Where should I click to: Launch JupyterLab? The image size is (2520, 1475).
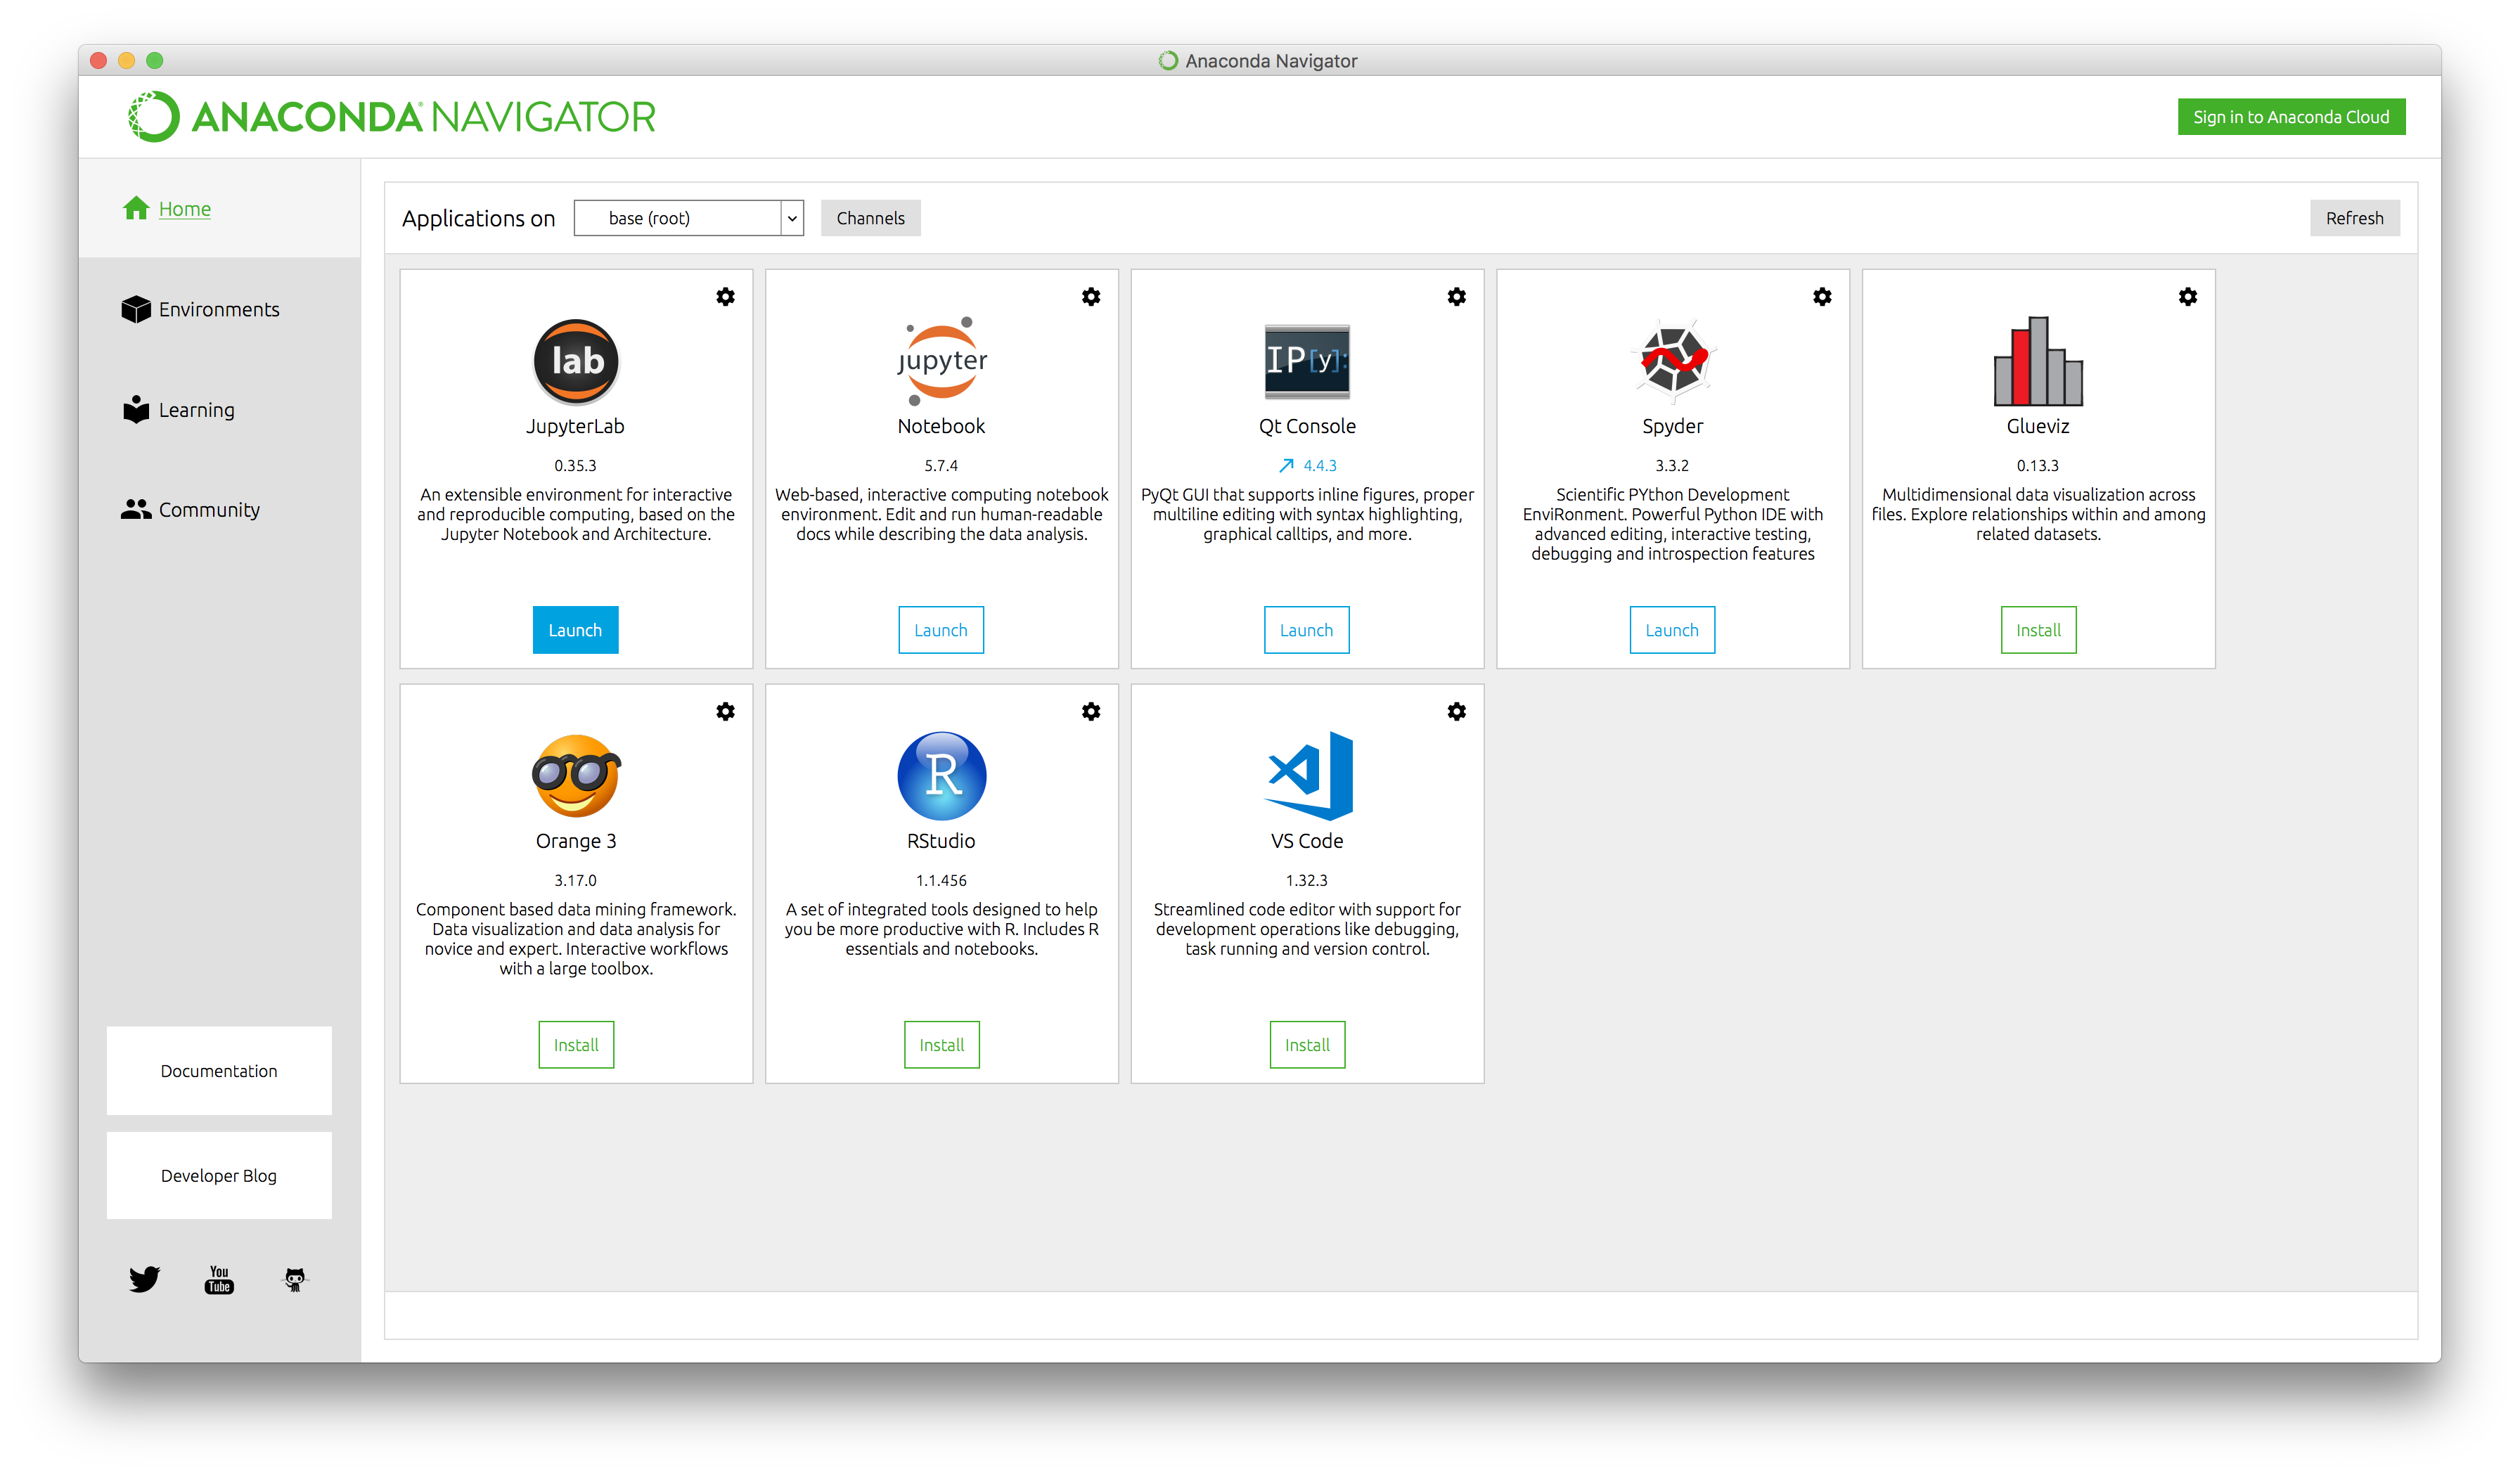coord(576,630)
